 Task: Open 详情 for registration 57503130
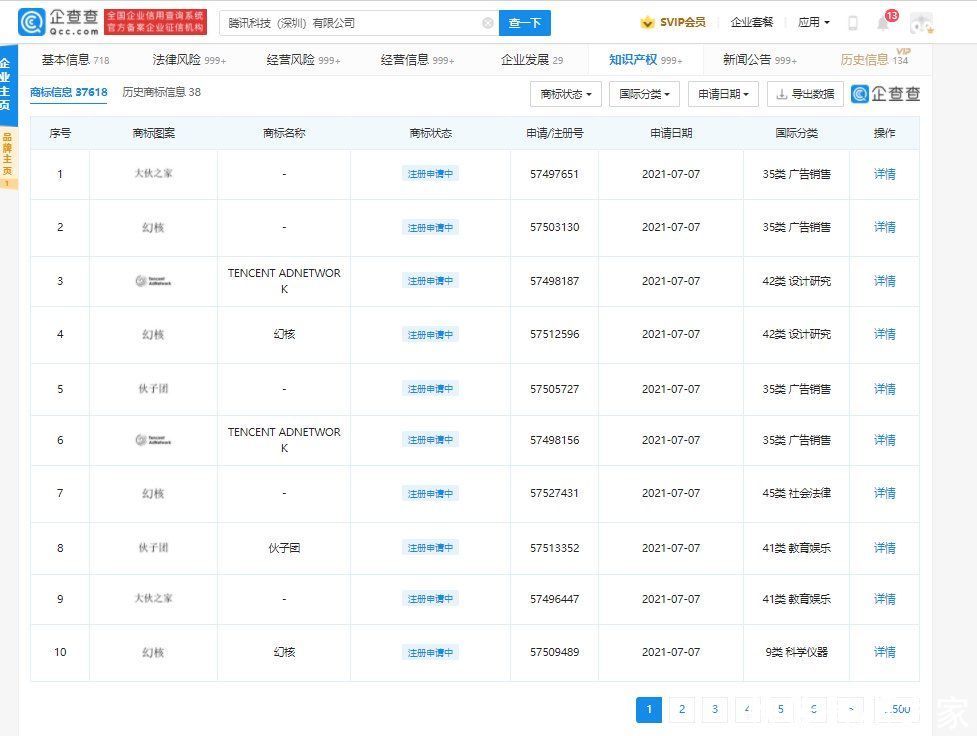884,227
